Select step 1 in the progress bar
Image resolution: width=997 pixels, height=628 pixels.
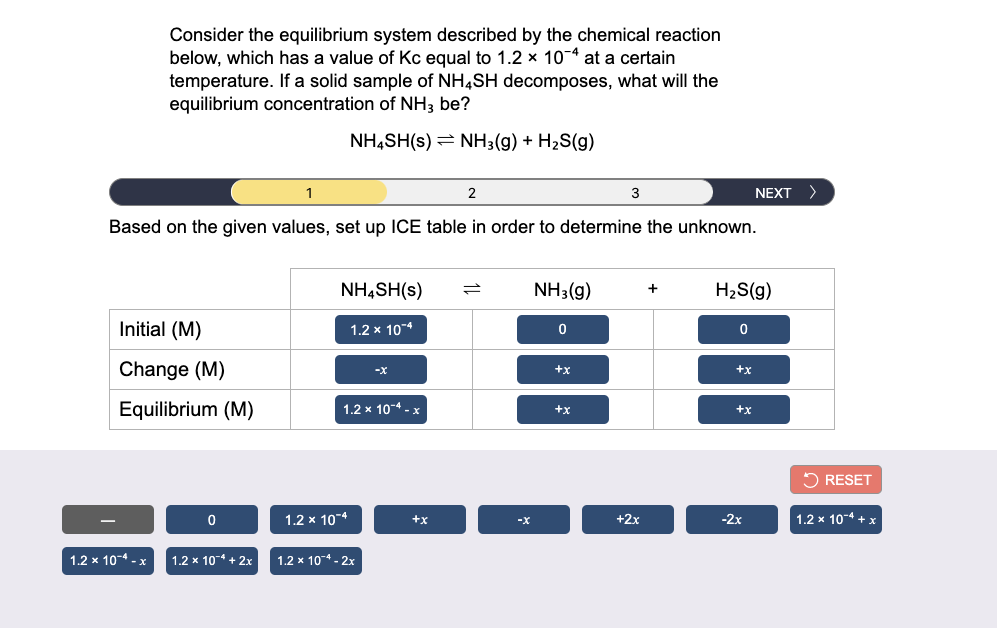click(308, 191)
